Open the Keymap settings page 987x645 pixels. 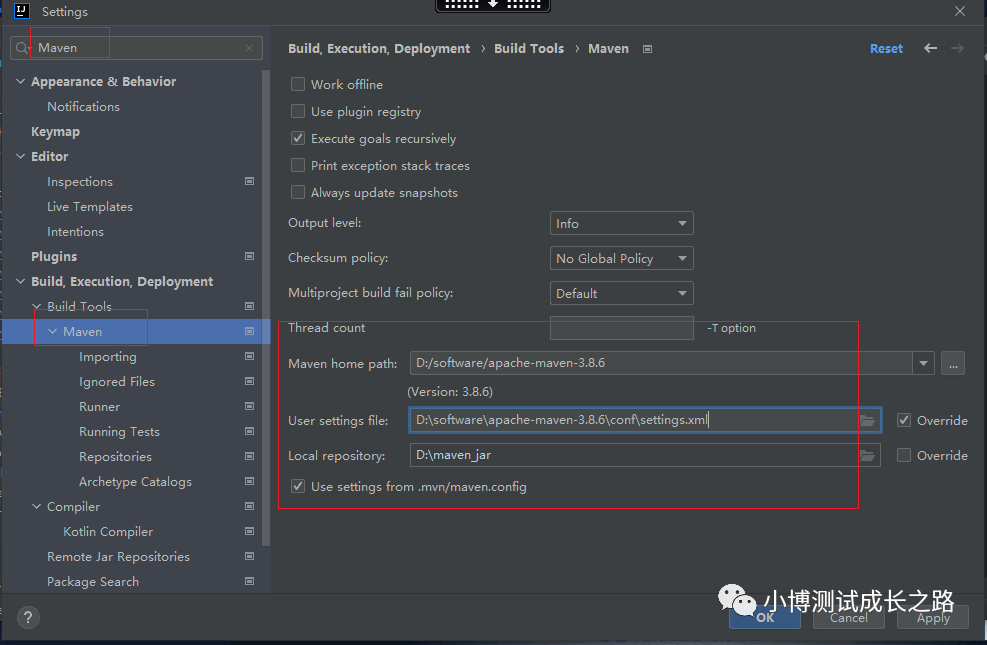point(55,132)
